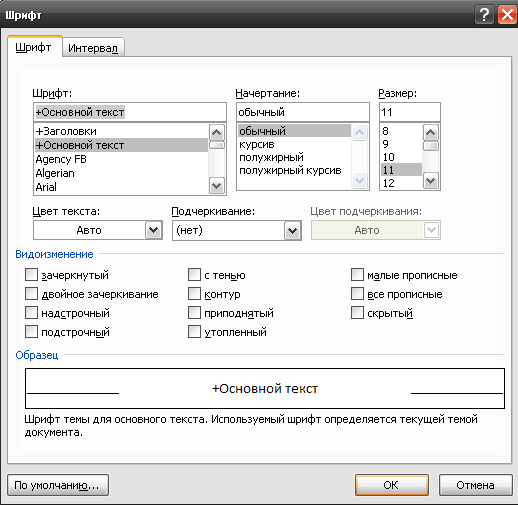Enable зачеркнутый strikethrough checkbox
Image resolution: width=518 pixels, height=505 pixels.
click(x=31, y=275)
